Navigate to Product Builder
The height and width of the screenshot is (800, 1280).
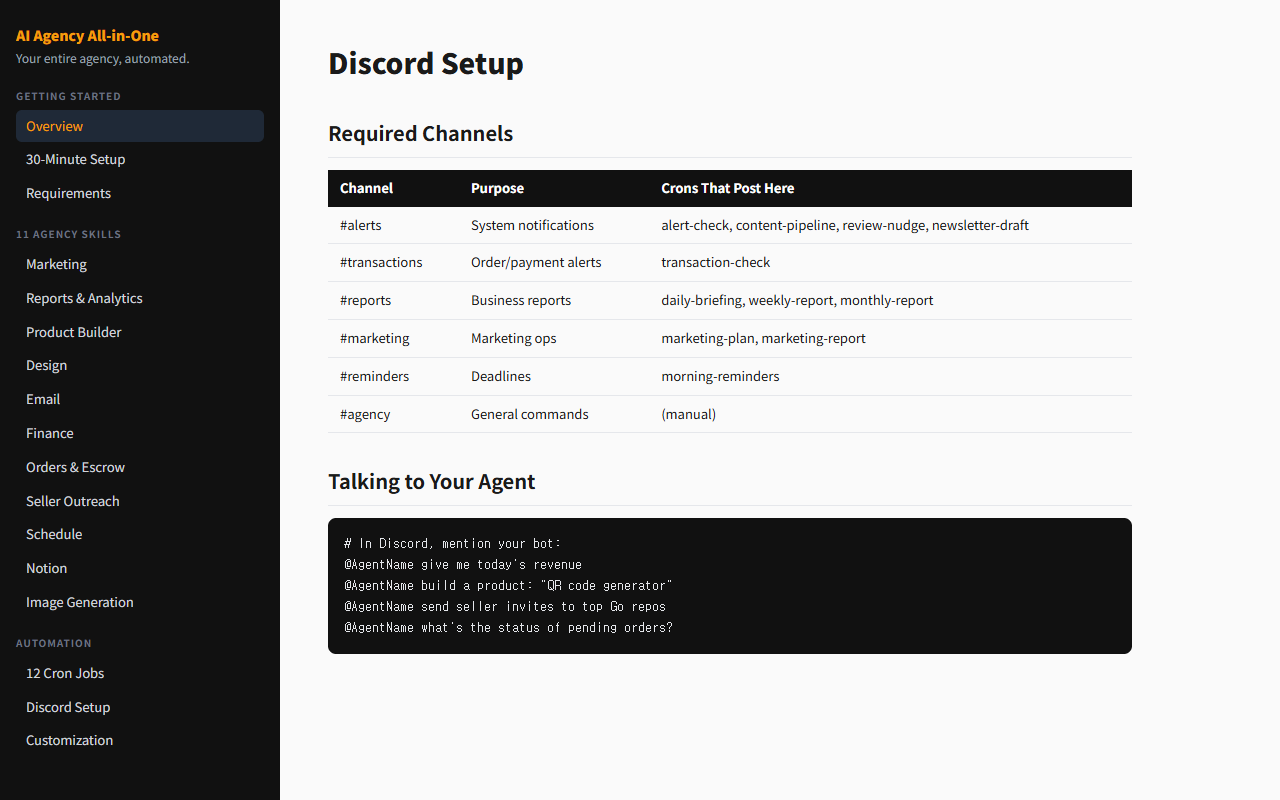(x=74, y=332)
